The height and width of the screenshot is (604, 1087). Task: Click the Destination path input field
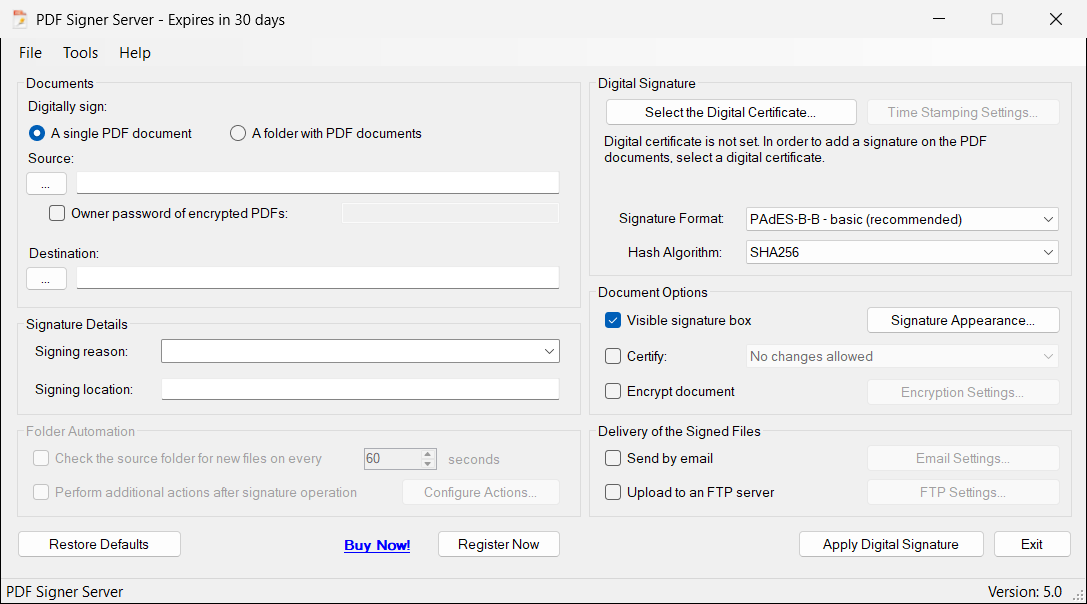(318, 278)
